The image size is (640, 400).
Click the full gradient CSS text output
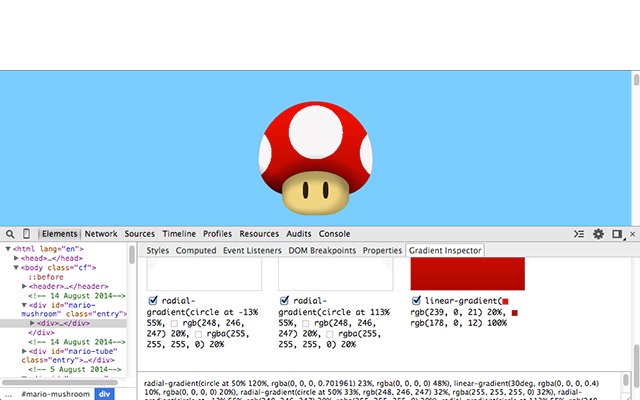click(371, 390)
